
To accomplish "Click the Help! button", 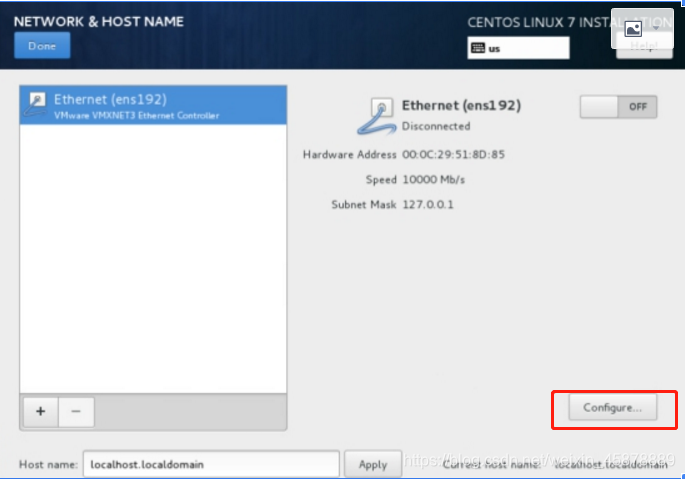I will point(644,46).
